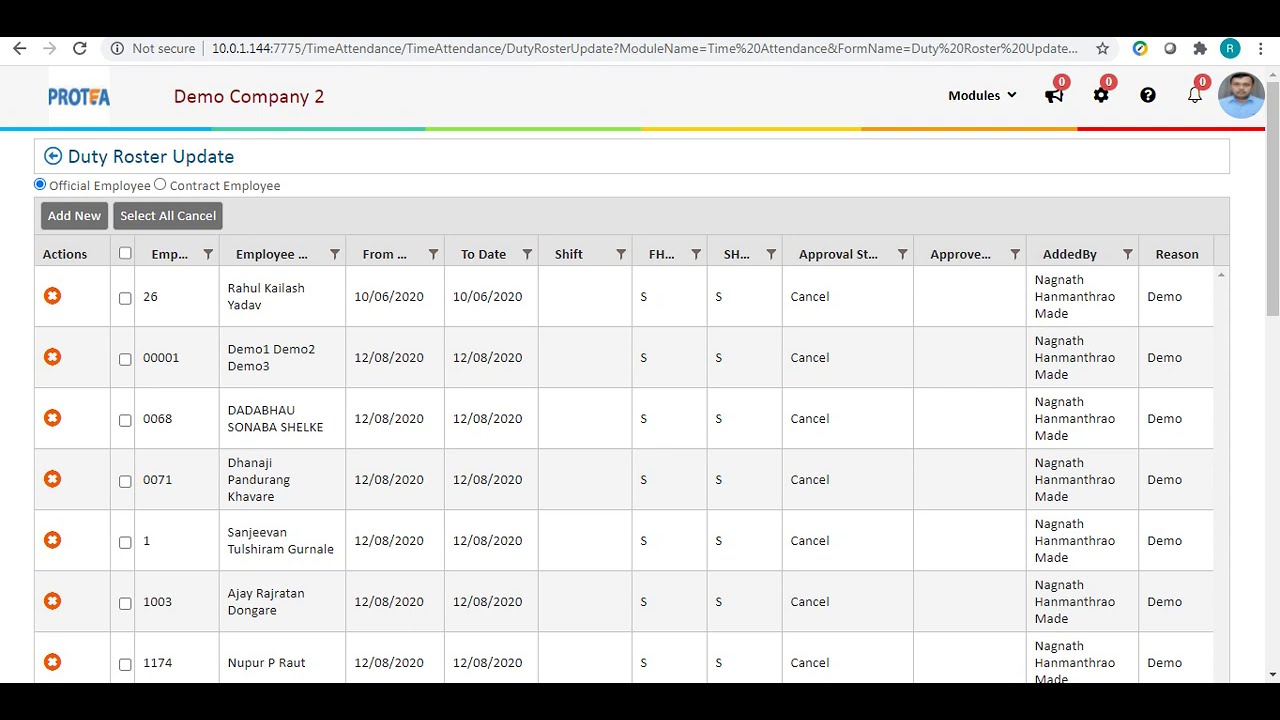Go back with the browser back arrow
This screenshot has width=1280, height=720.
pos(20,48)
